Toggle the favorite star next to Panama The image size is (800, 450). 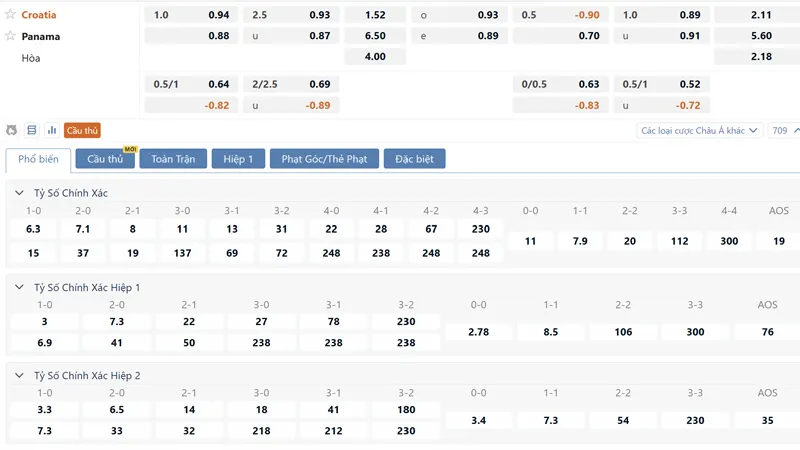pos(10,36)
